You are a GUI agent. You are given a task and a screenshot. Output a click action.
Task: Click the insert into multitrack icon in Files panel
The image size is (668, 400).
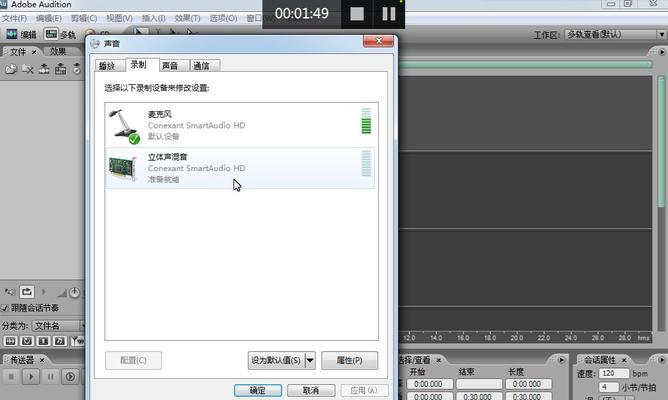(44, 69)
